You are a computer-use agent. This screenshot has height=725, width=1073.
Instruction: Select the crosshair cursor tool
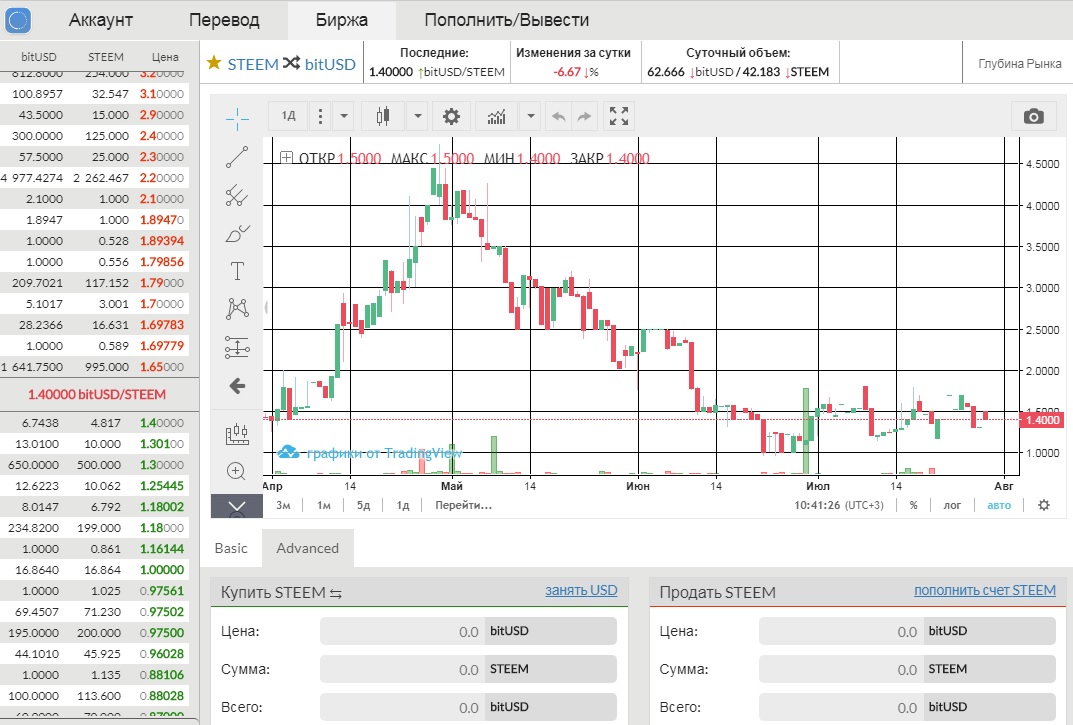tap(237, 119)
